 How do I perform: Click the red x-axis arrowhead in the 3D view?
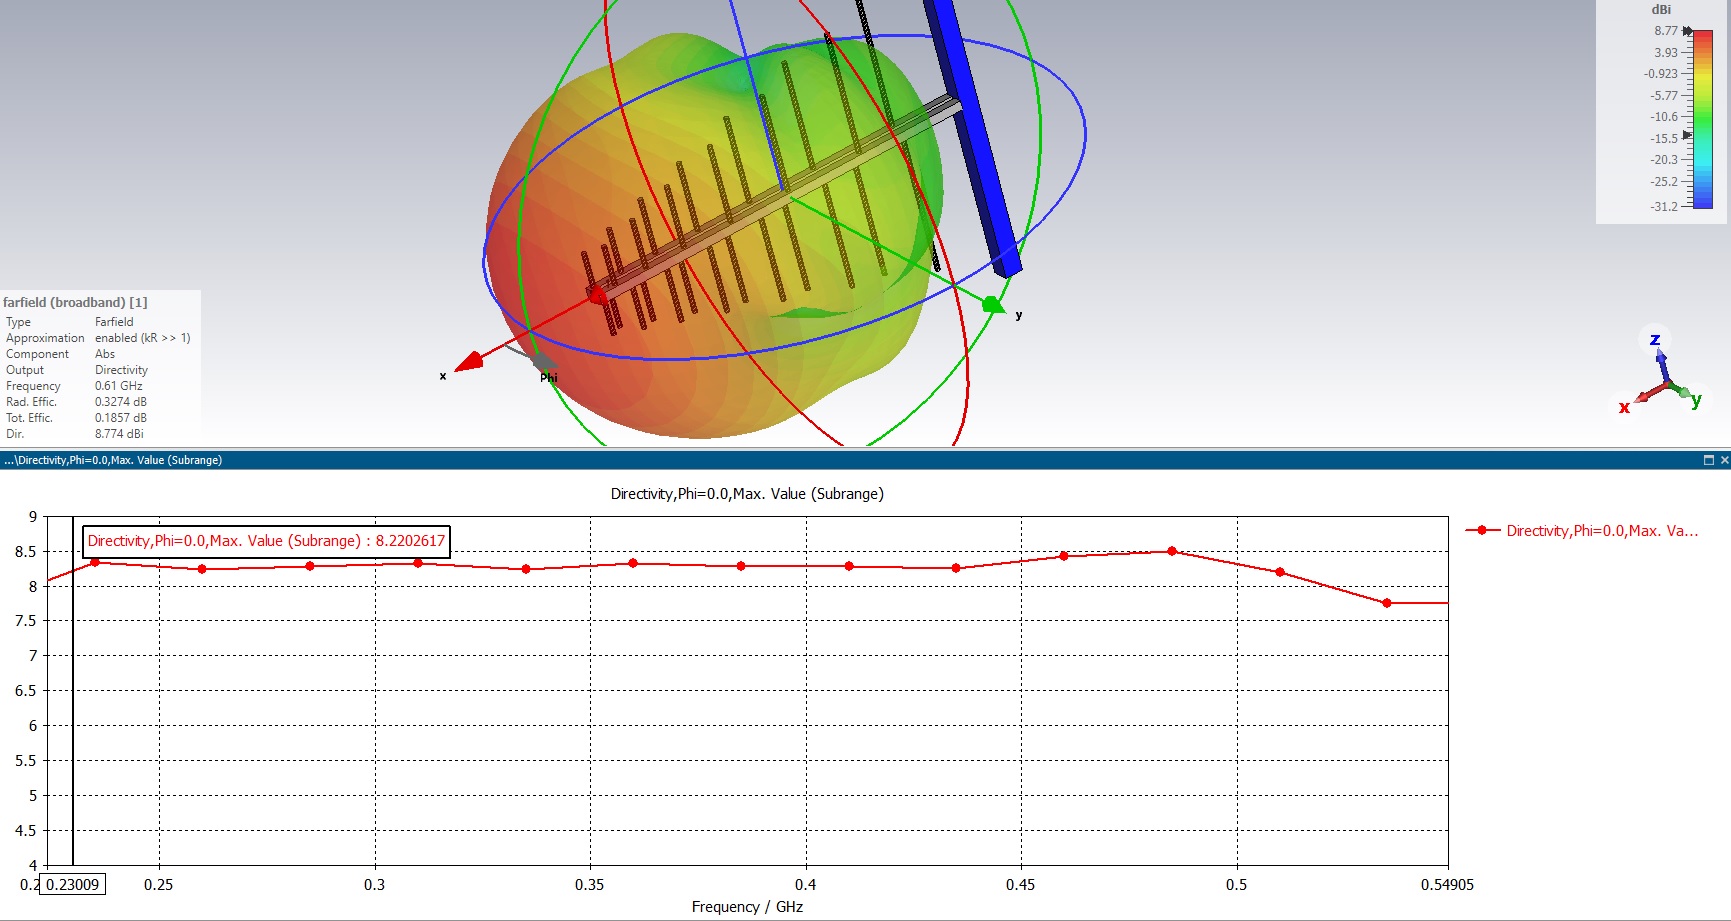[469, 361]
